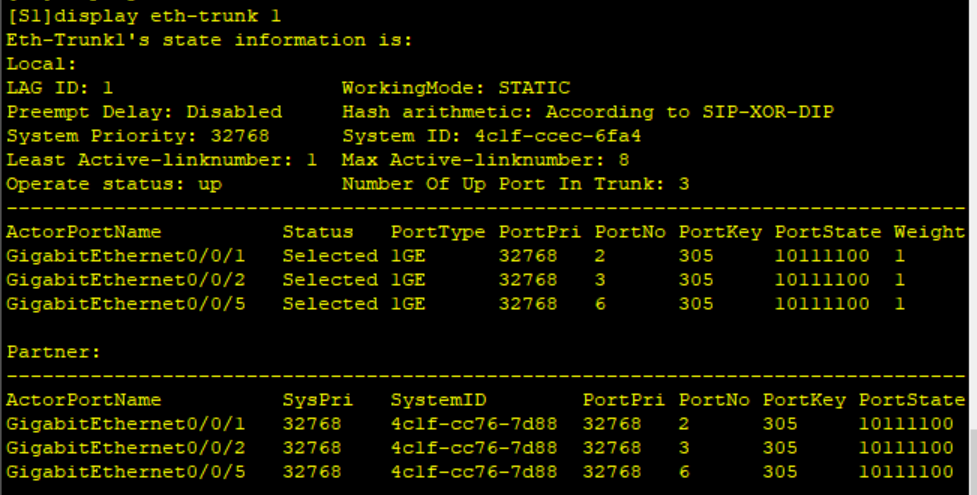
Task: Click 'Selected' status of local GigabitEthernet0/0/1
Action: pos(330,256)
